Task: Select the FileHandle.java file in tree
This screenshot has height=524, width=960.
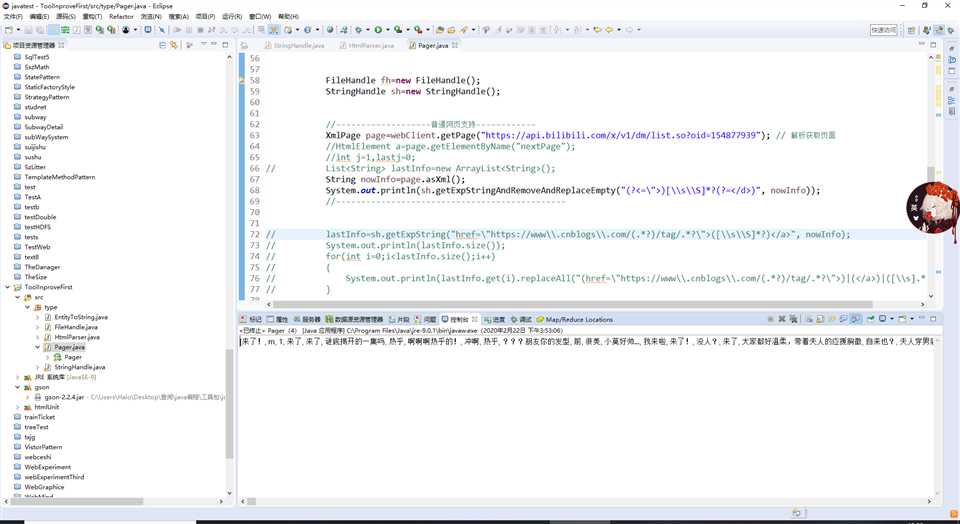Action: (75, 327)
